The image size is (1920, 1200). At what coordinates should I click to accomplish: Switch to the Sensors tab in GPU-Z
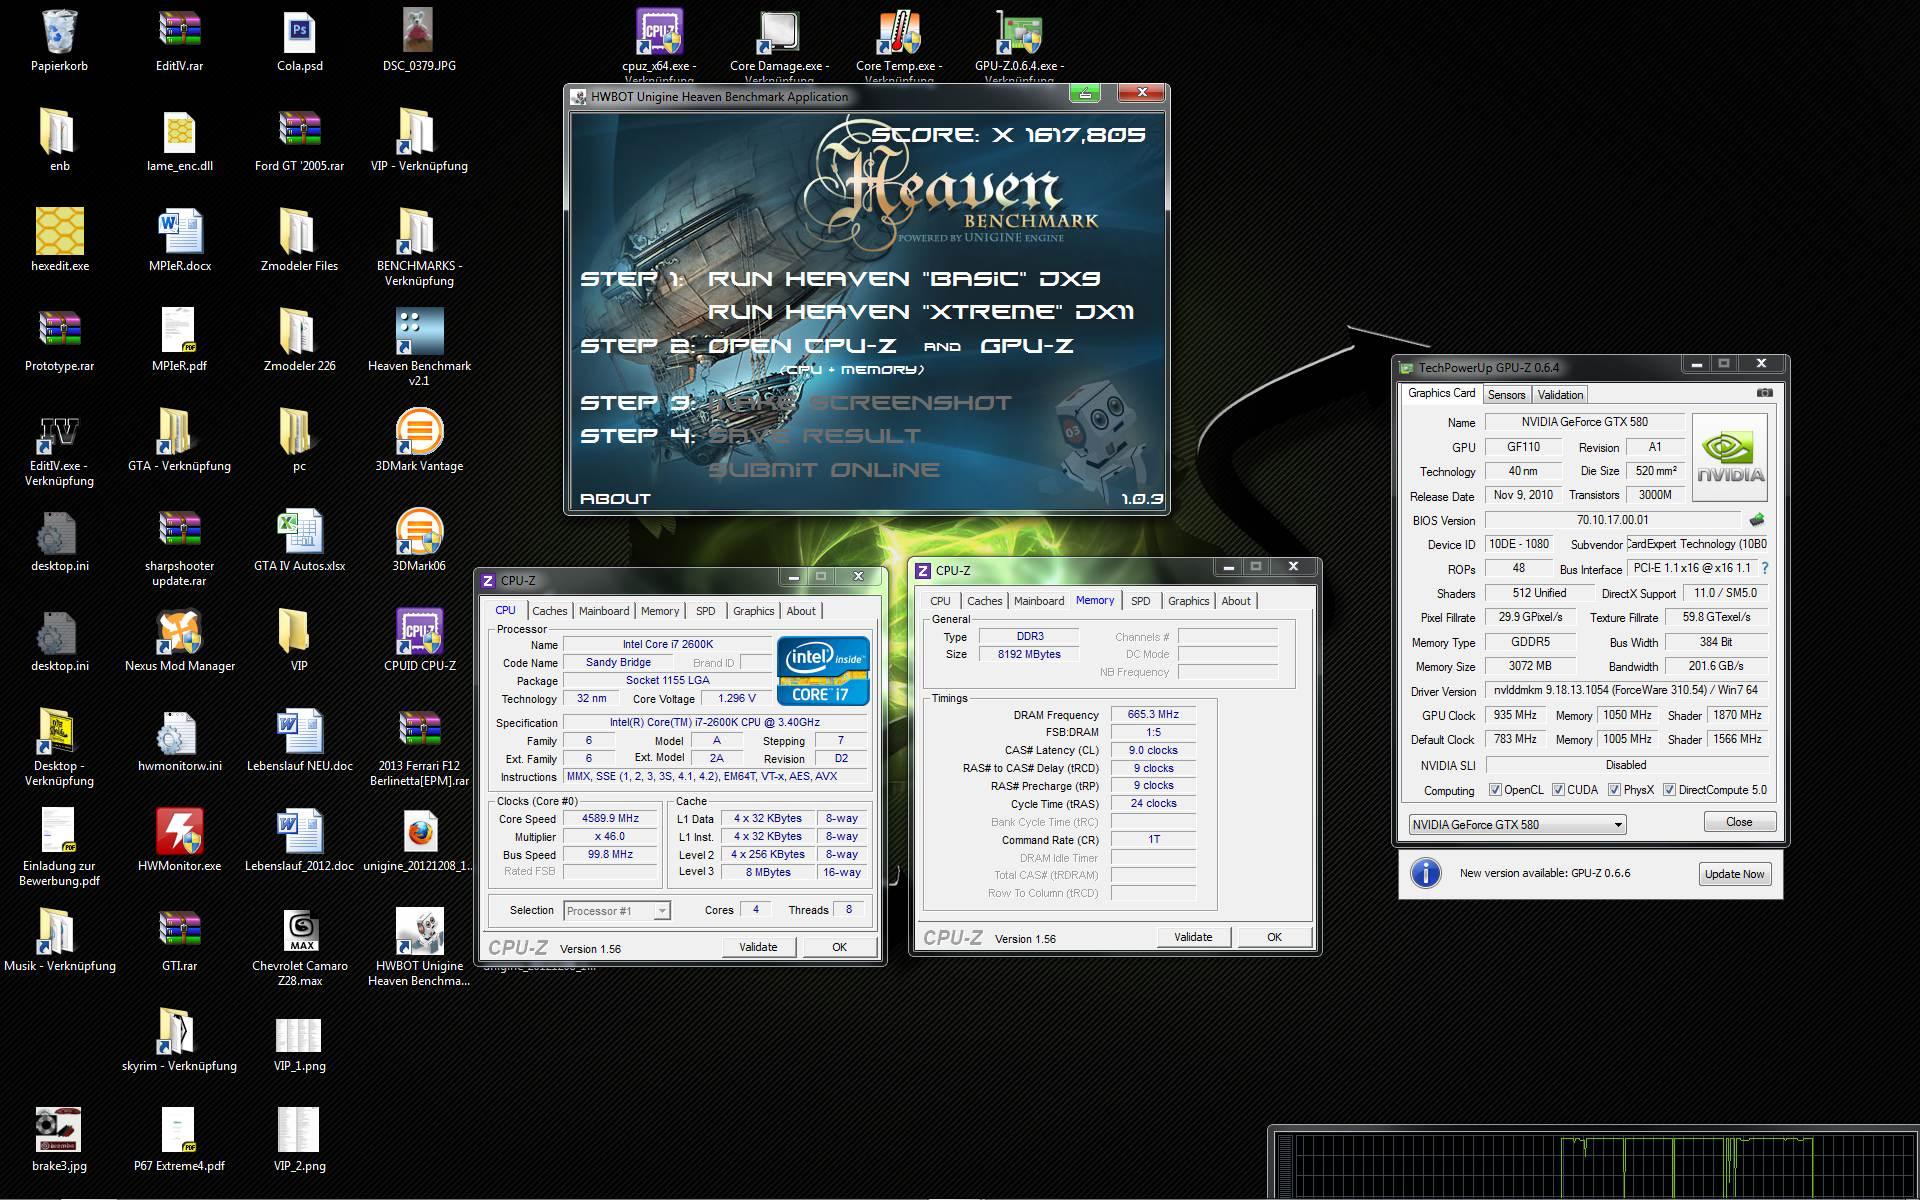(1506, 395)
